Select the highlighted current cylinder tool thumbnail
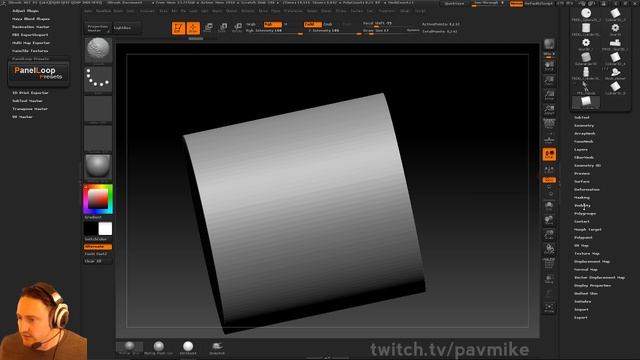Image resolution: width=640 pixels, height=360 pixels. (586, 102)
